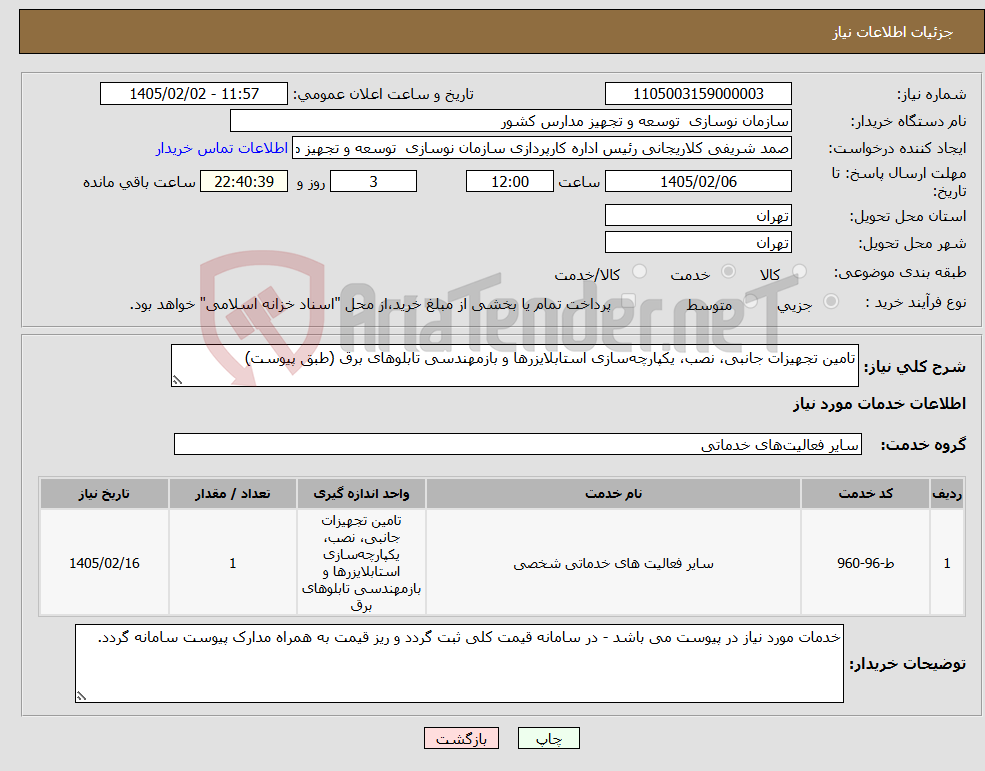
Task: Select the کالا/خدمت radio button
Action: [x=639, y=271]
